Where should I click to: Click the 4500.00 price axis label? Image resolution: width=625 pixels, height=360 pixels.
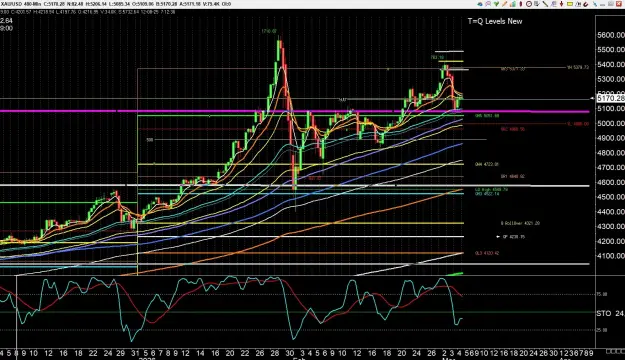[611, 197]
